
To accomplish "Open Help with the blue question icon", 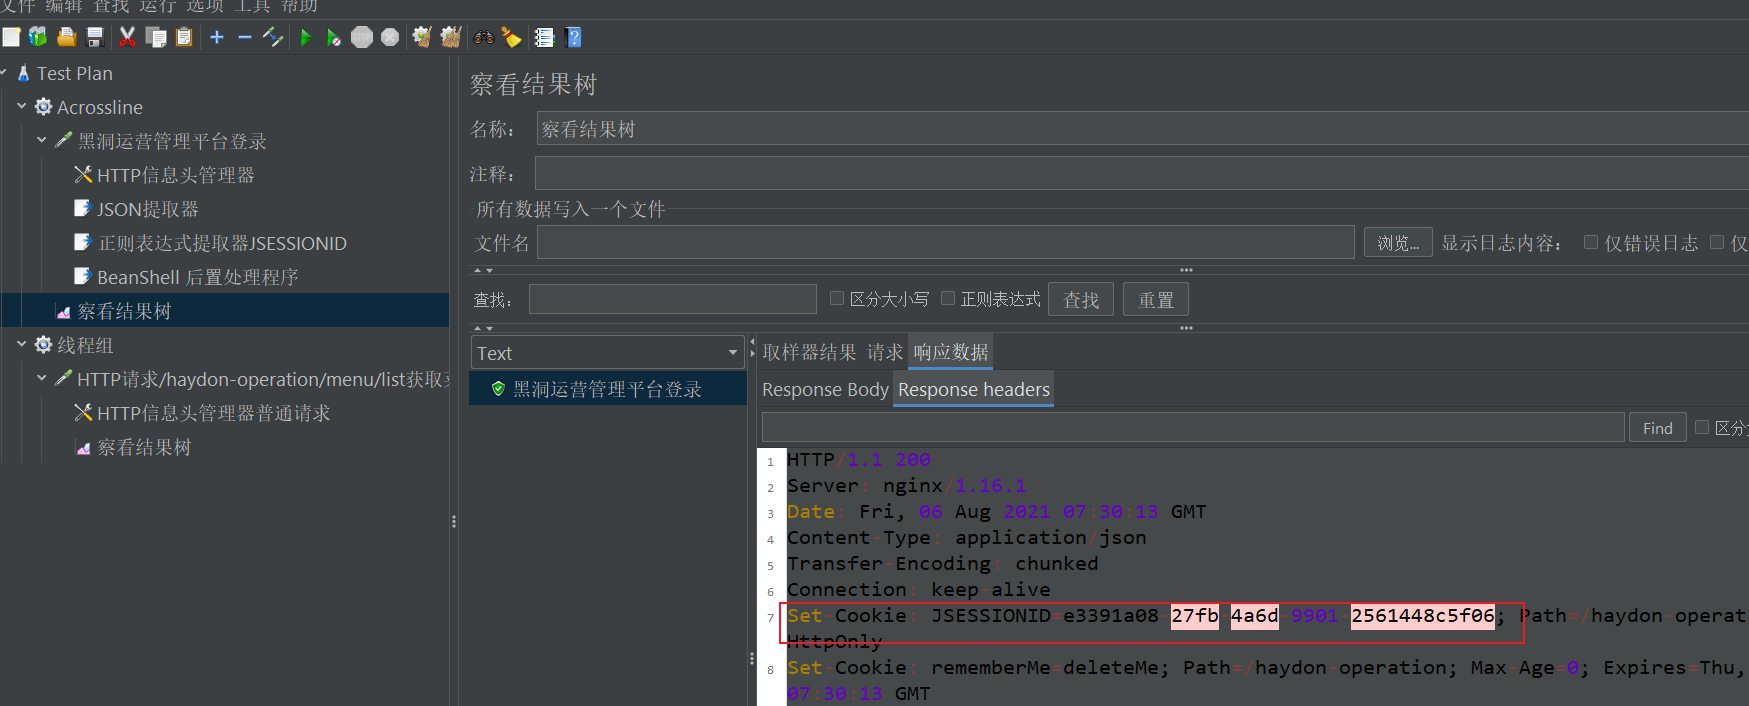I will click(574, 37).
